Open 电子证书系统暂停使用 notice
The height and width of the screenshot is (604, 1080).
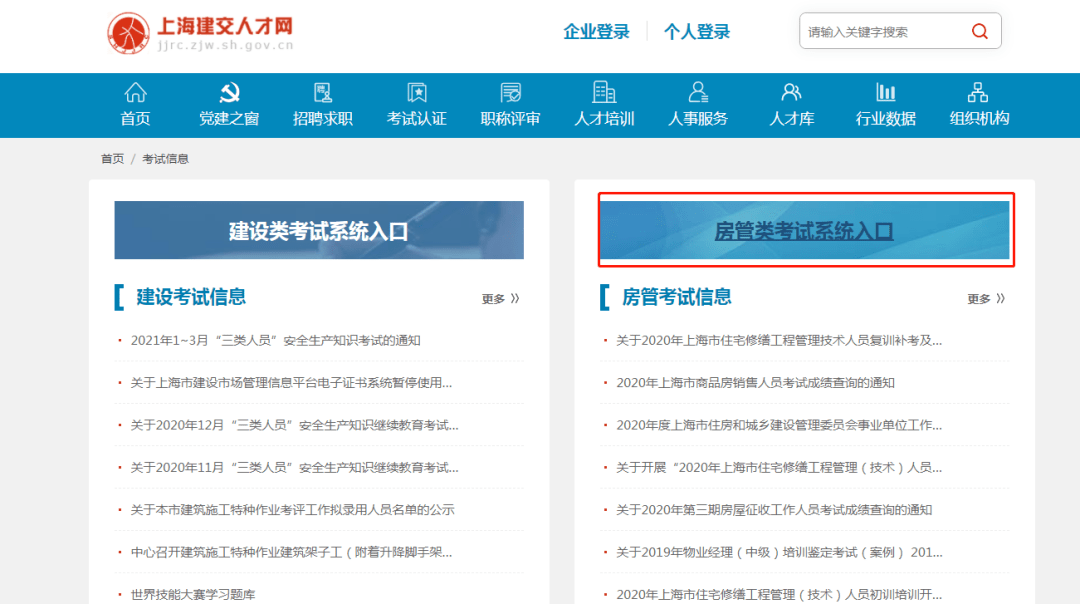(291, 383)
